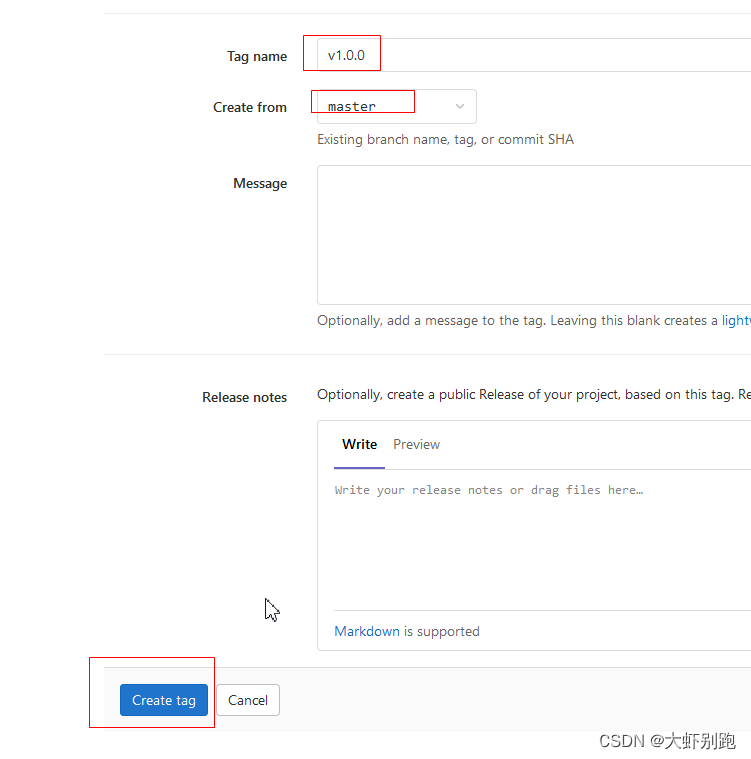Click 'Existing branch name, tag, or commit SHA' text
This screenshot has height=759, width=751.
pos(445,139)
